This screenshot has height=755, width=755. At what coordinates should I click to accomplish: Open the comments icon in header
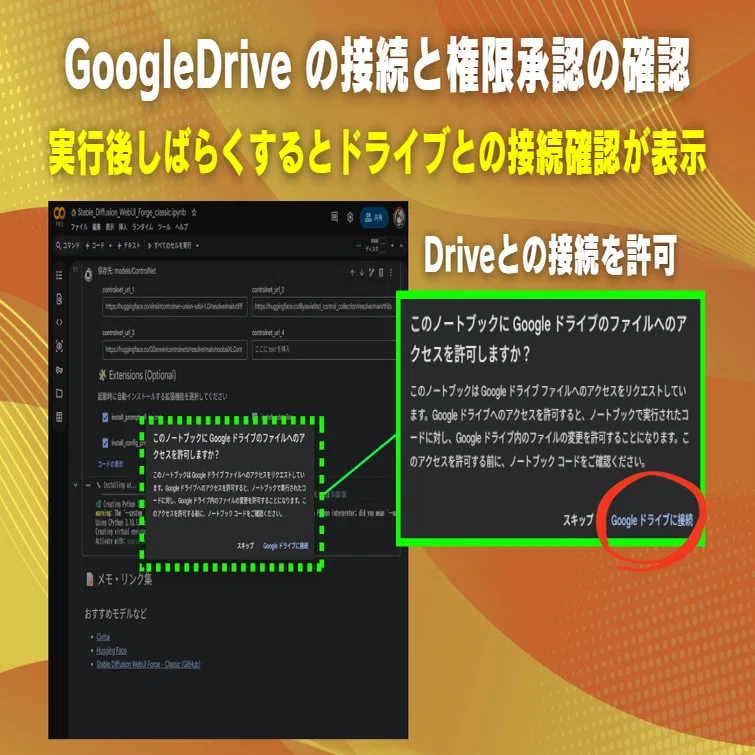tap(334, 217)
